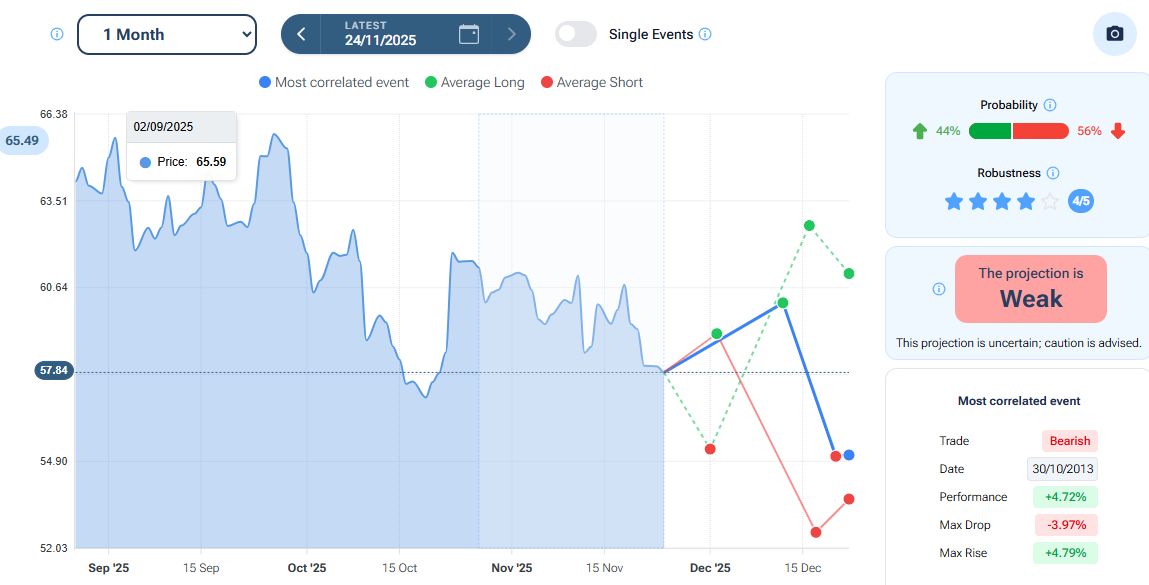Screen dimensions: 1149x585
Task: Click the Robustness info icon
Action: pos(1053,173)
